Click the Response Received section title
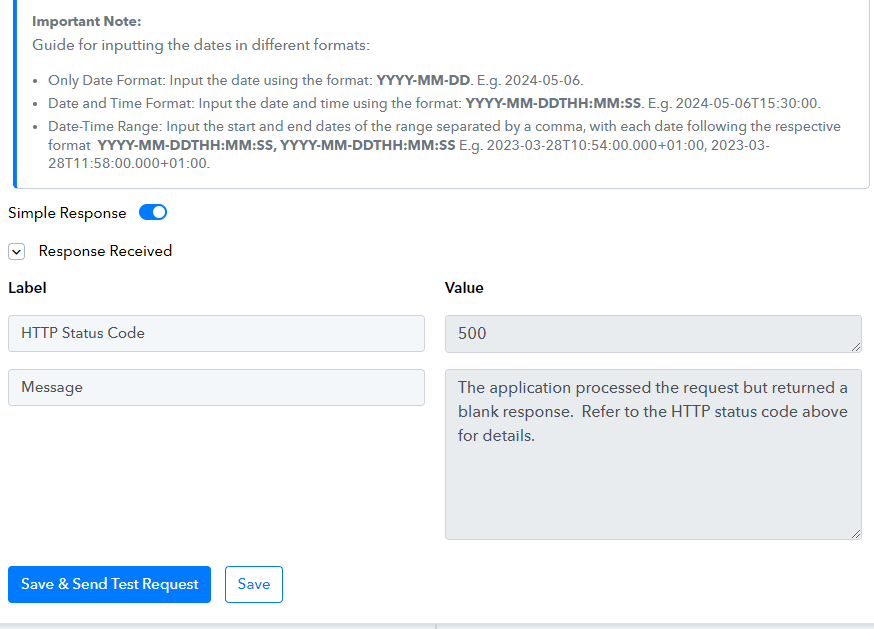Screen dimensions: 874x629 coord(105,251)
